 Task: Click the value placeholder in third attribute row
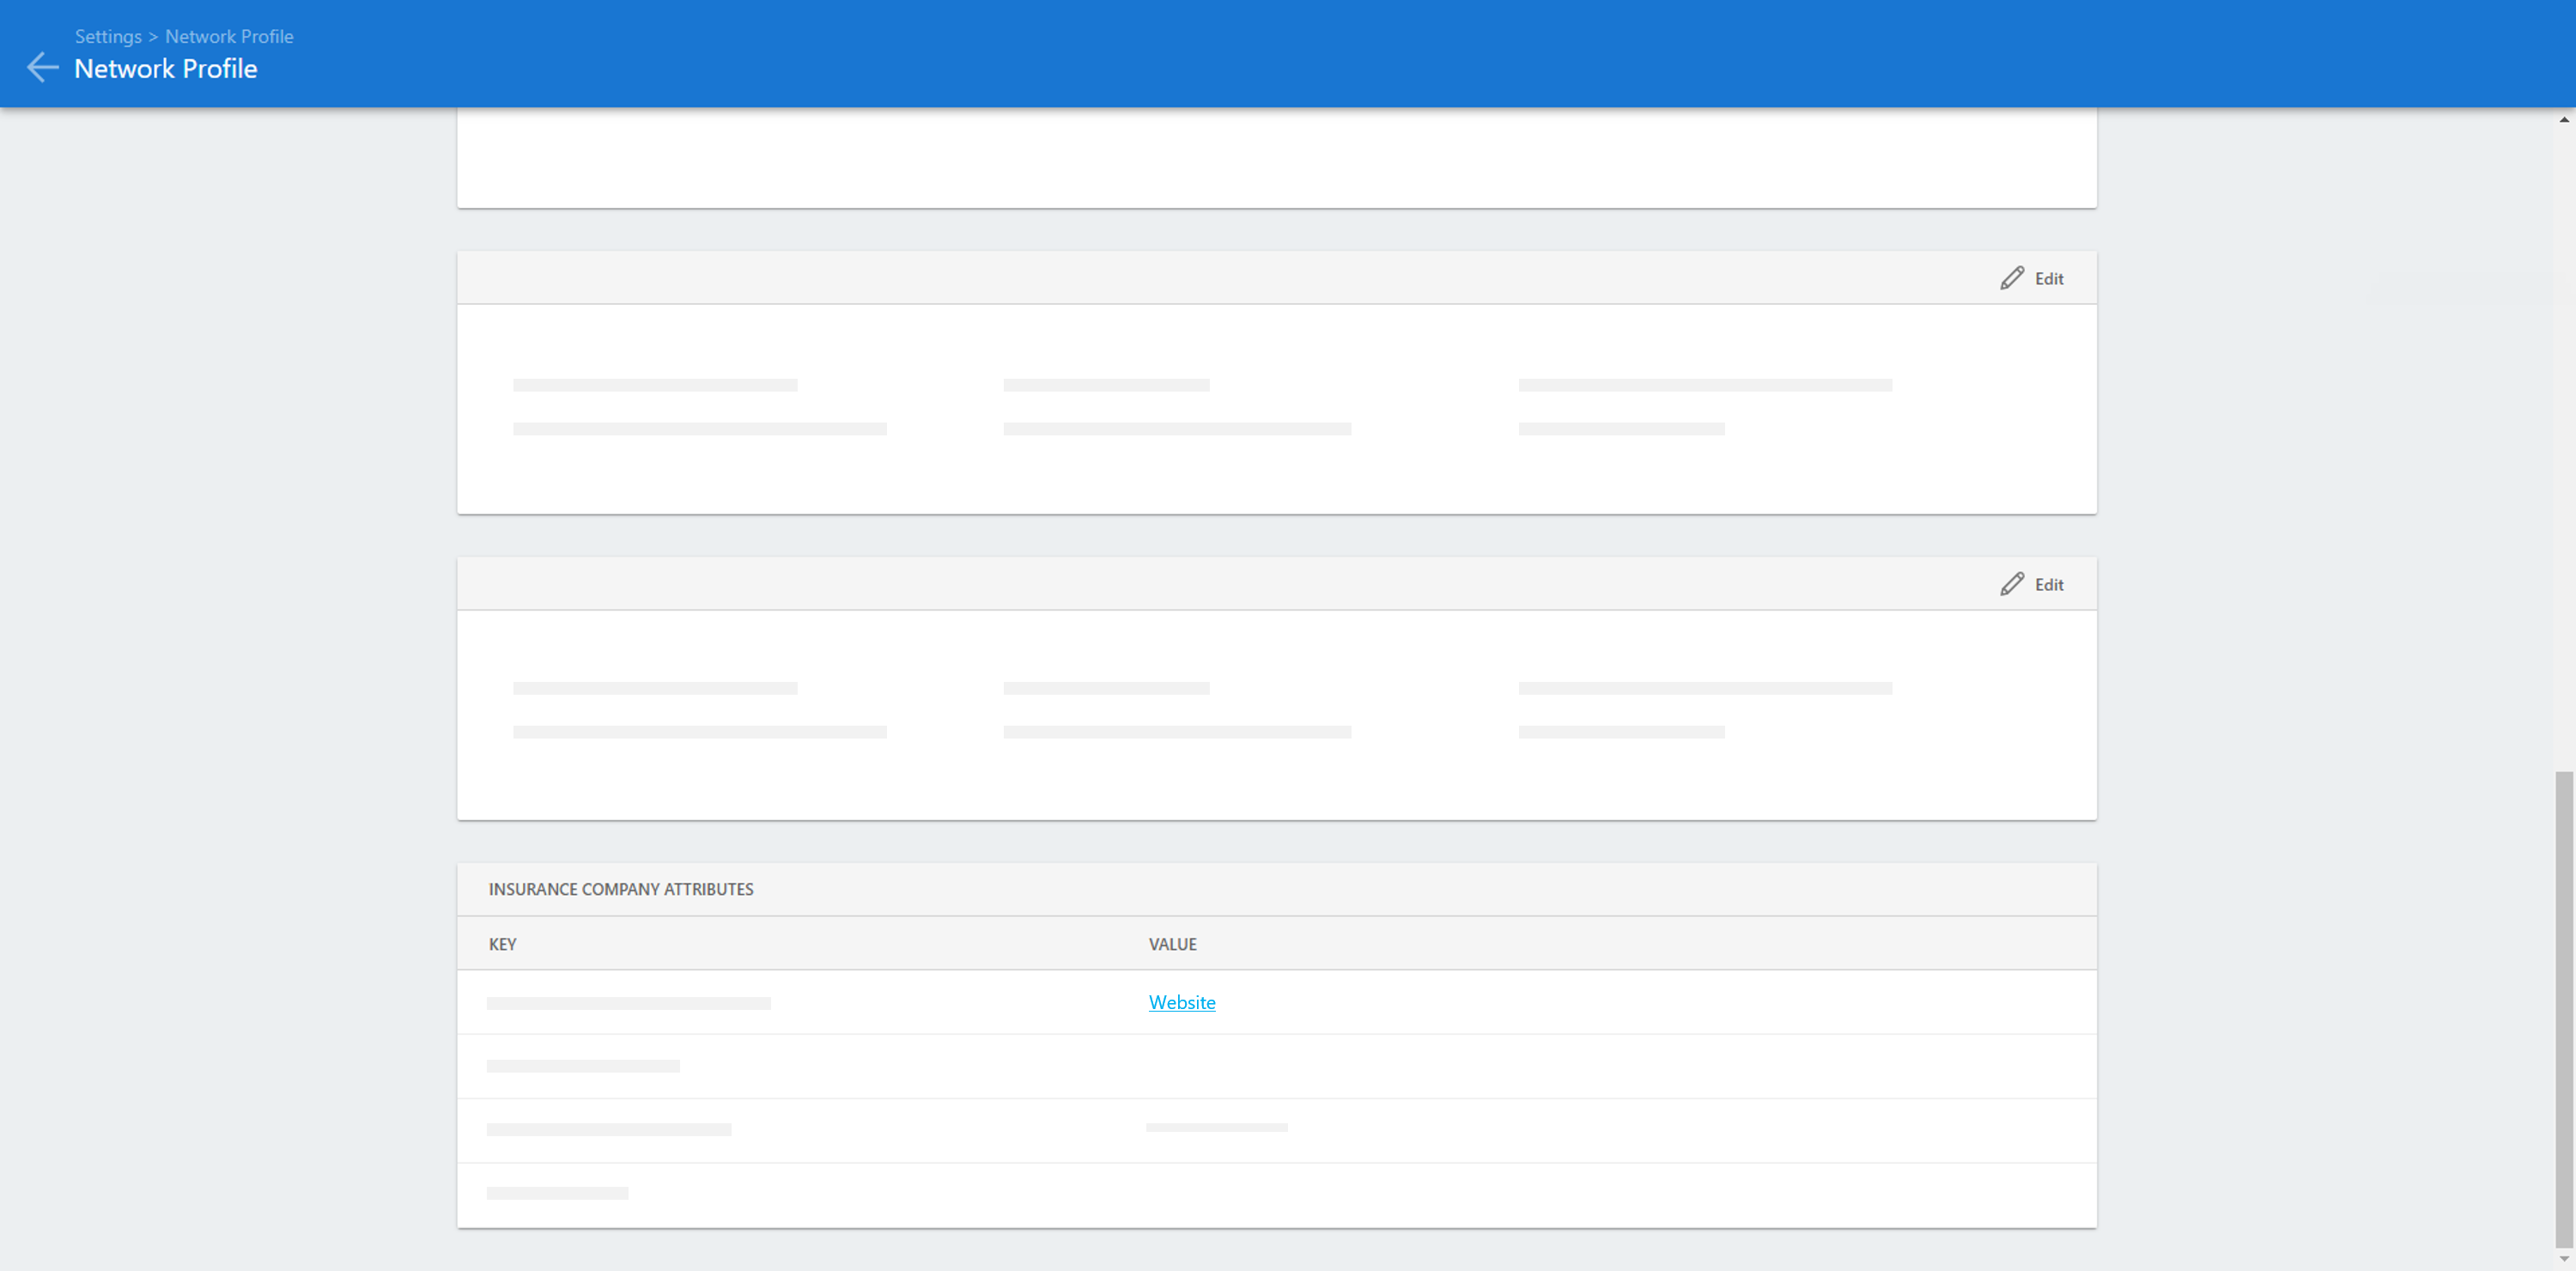coord(1216,1128)
